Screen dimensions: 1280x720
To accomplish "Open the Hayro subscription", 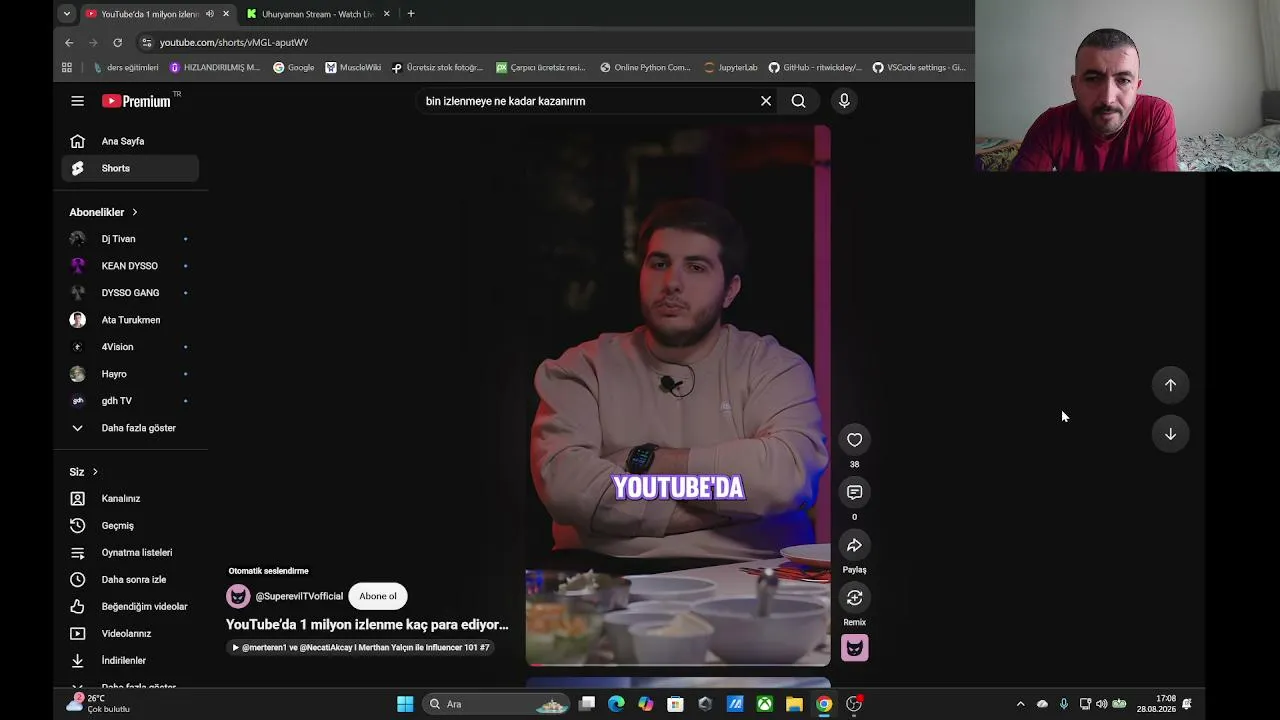I will [130, 374].
